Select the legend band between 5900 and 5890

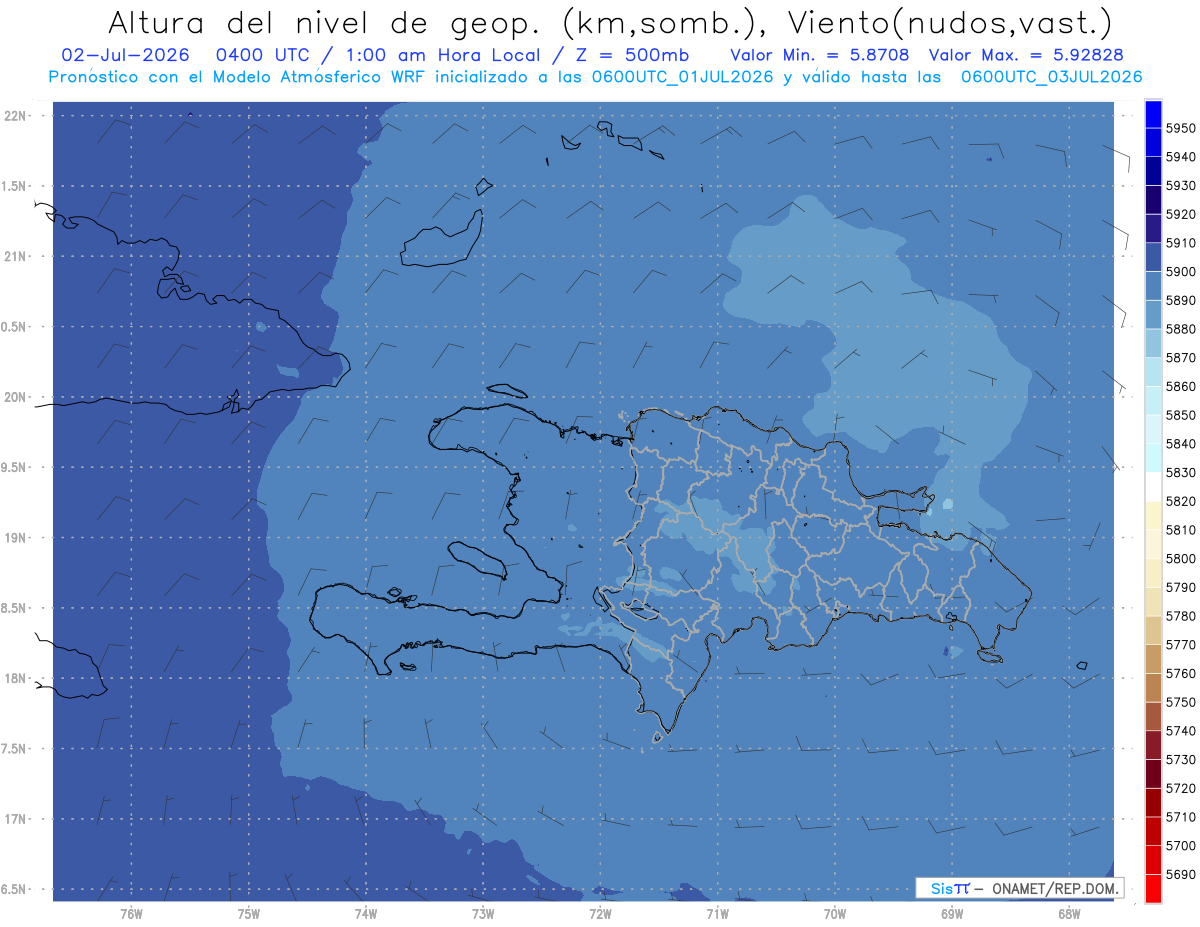(x=1152, y=286)
